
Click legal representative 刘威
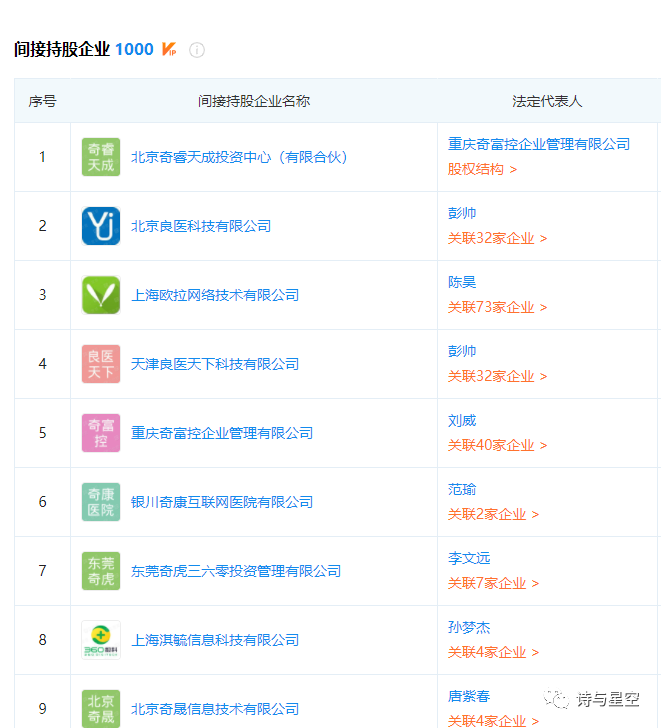pos(462,420)
